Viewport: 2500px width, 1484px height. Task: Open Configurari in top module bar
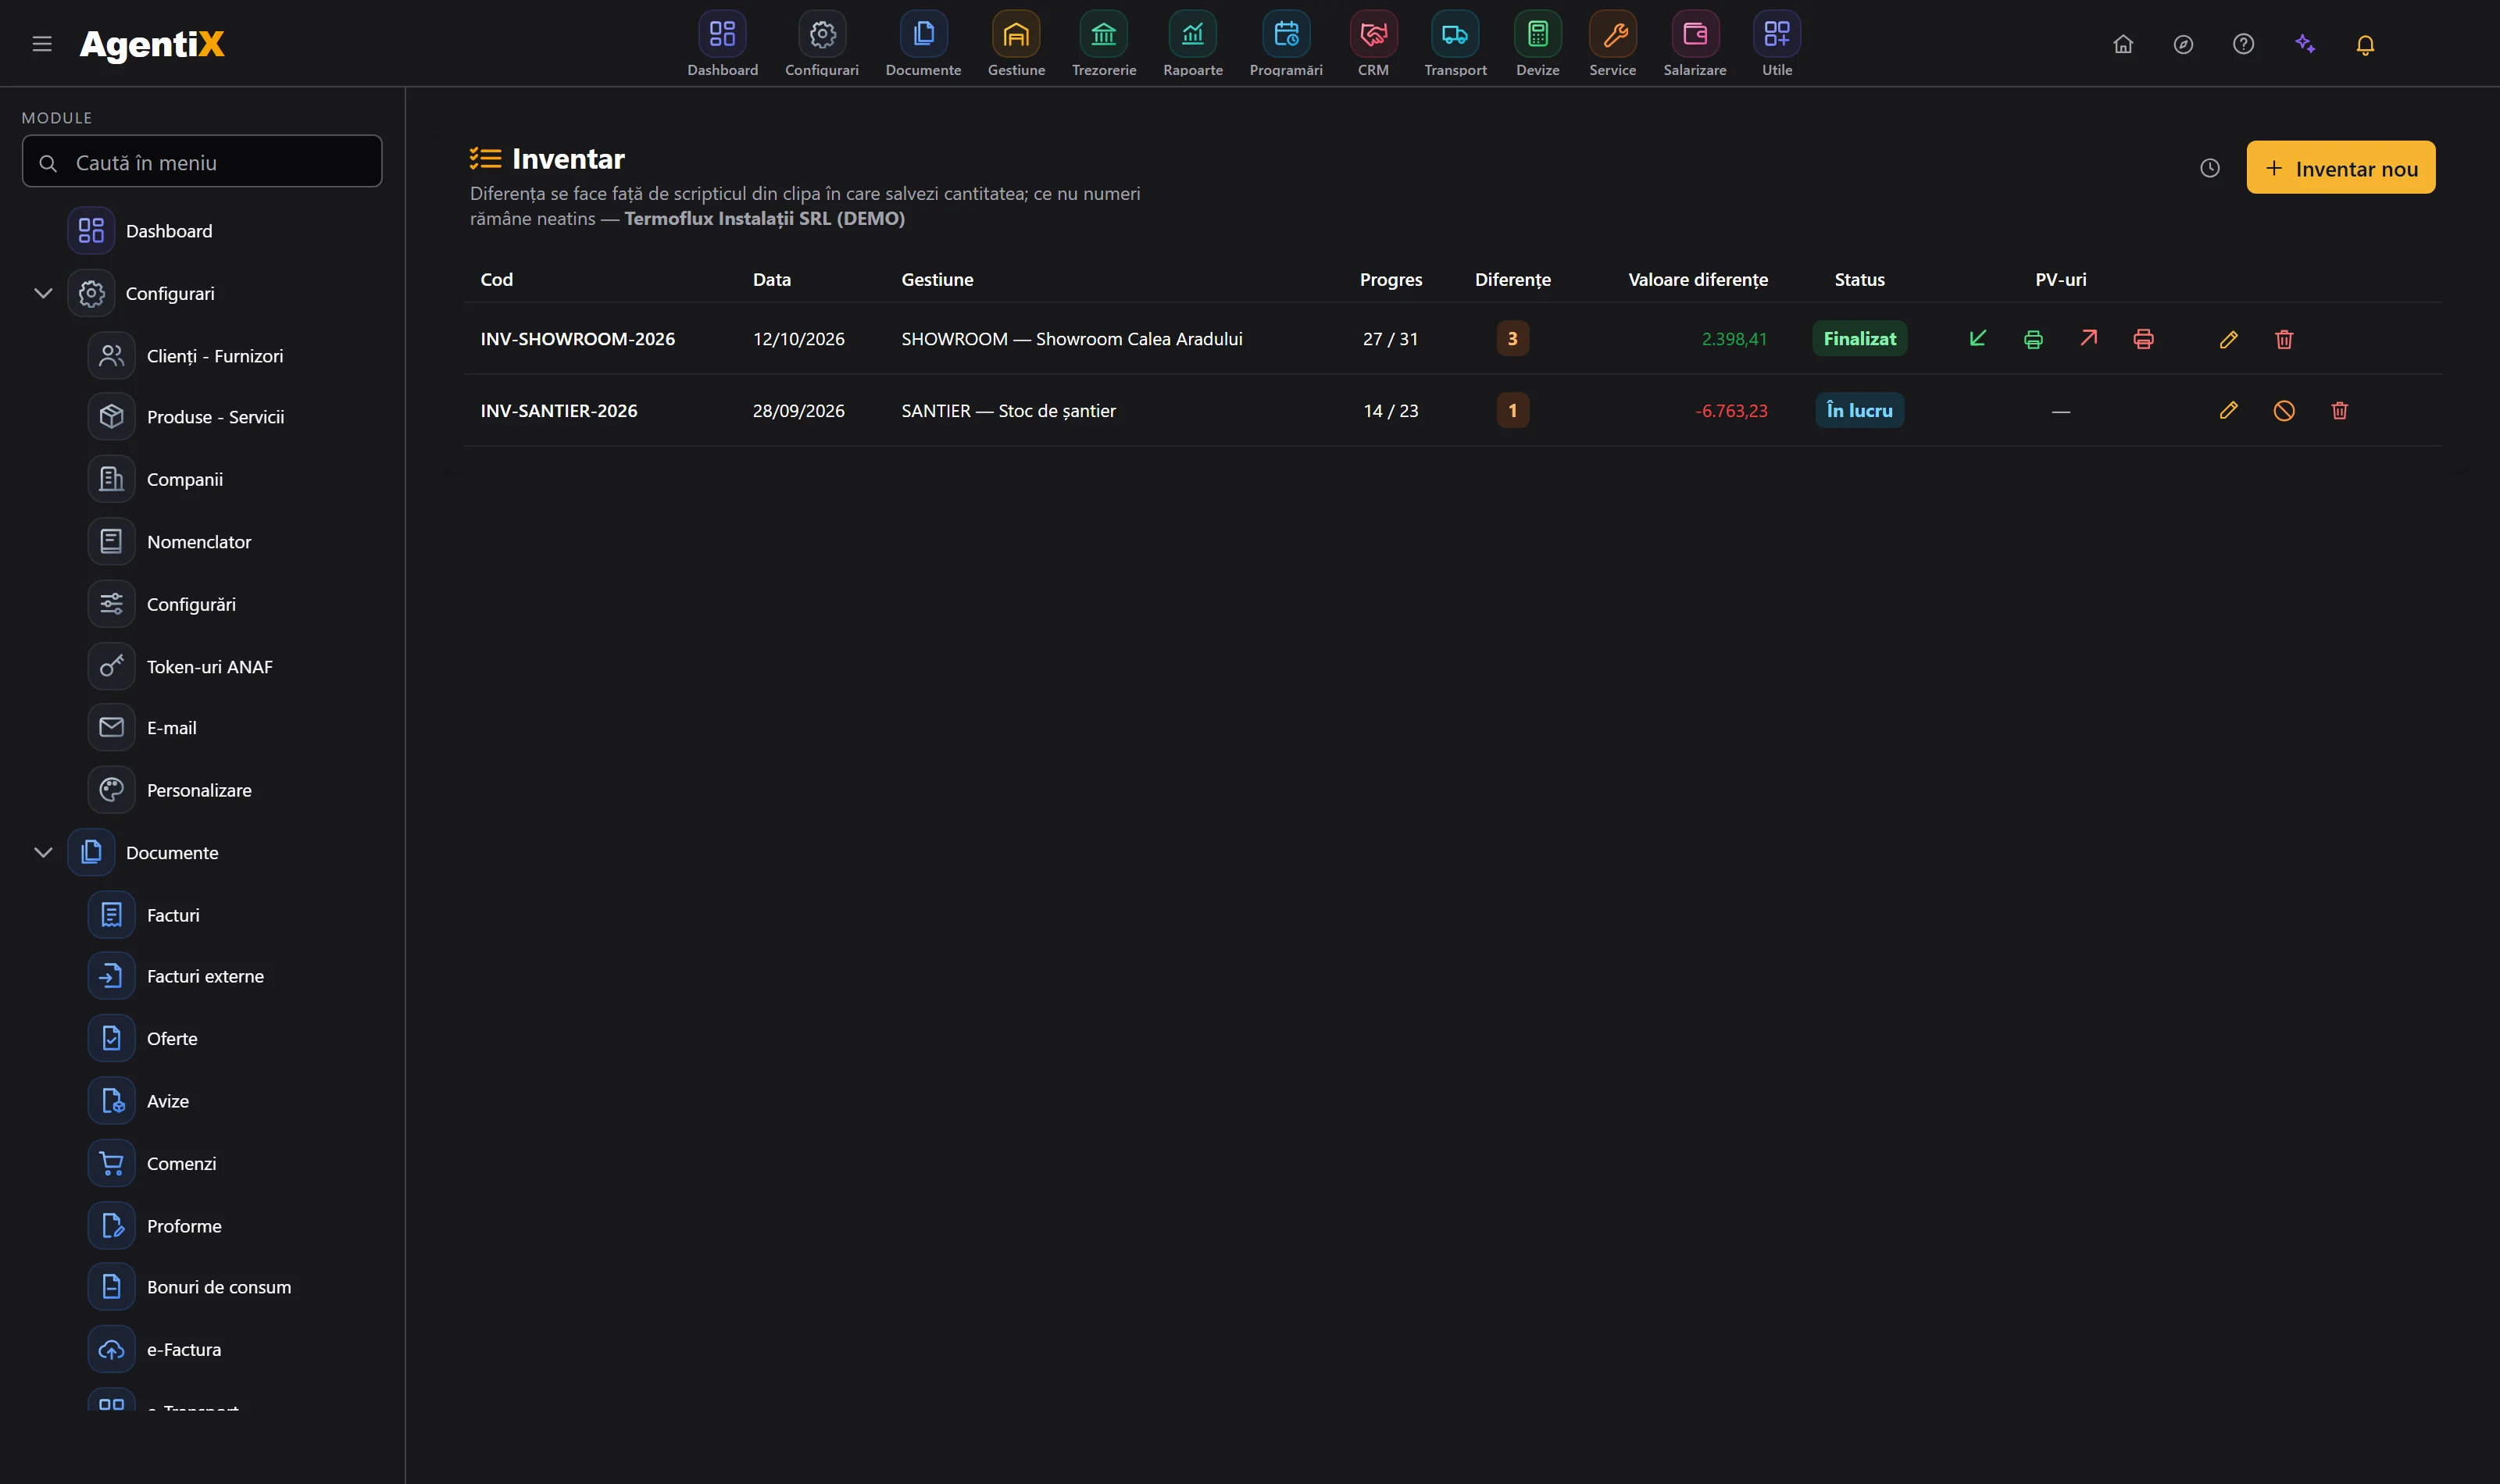pos(821,44)
